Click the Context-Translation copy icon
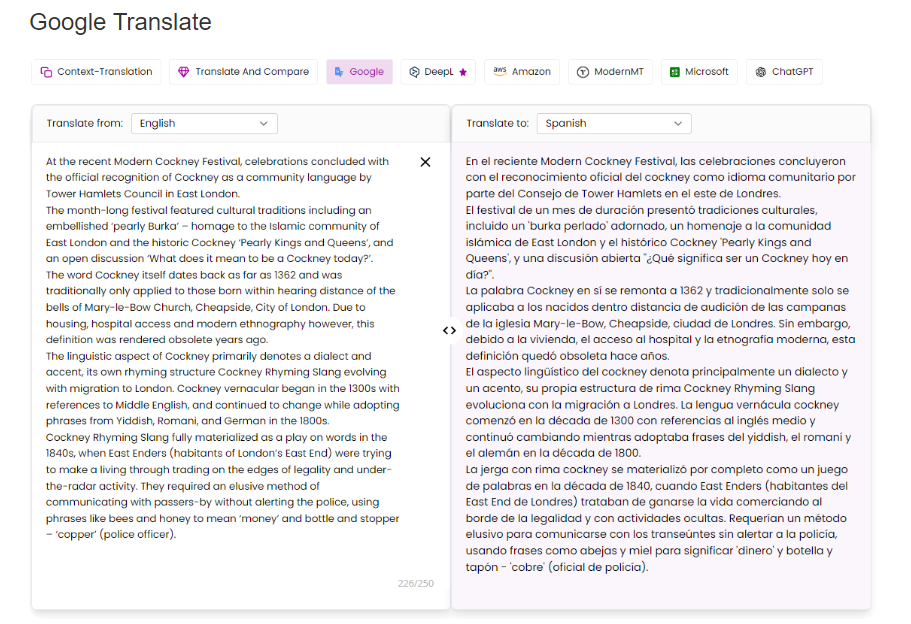The width and height of the screenshot is (911, 624). pos(46,72)
